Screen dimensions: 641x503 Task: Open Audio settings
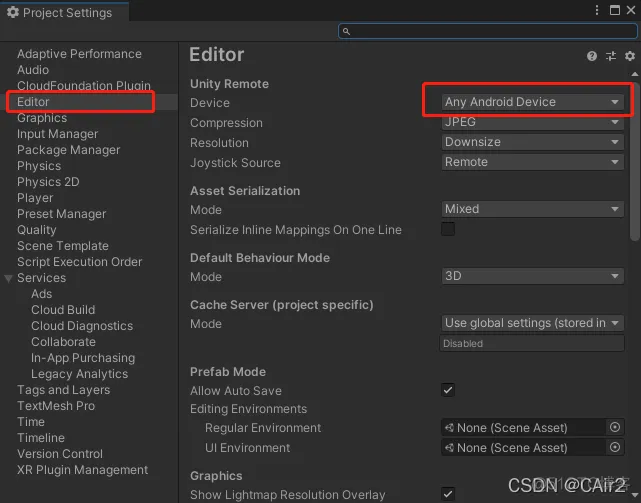point(33,70)
